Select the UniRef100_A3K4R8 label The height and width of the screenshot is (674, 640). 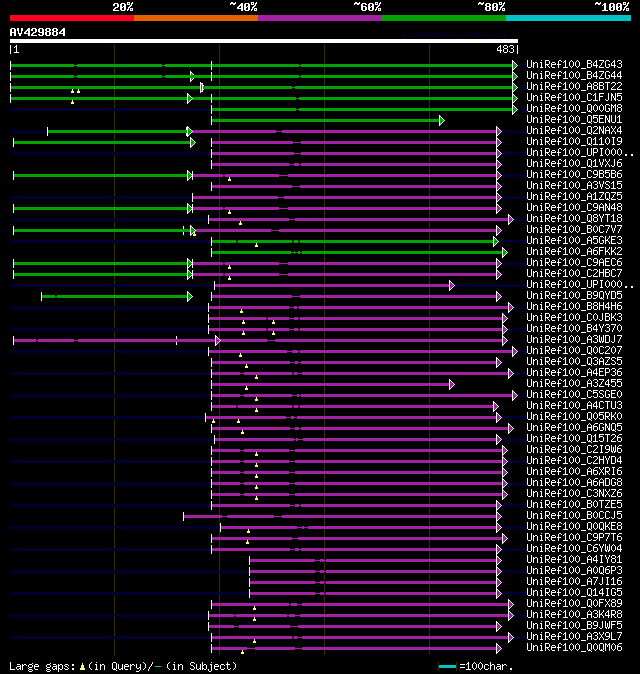(x=574, y=615)
